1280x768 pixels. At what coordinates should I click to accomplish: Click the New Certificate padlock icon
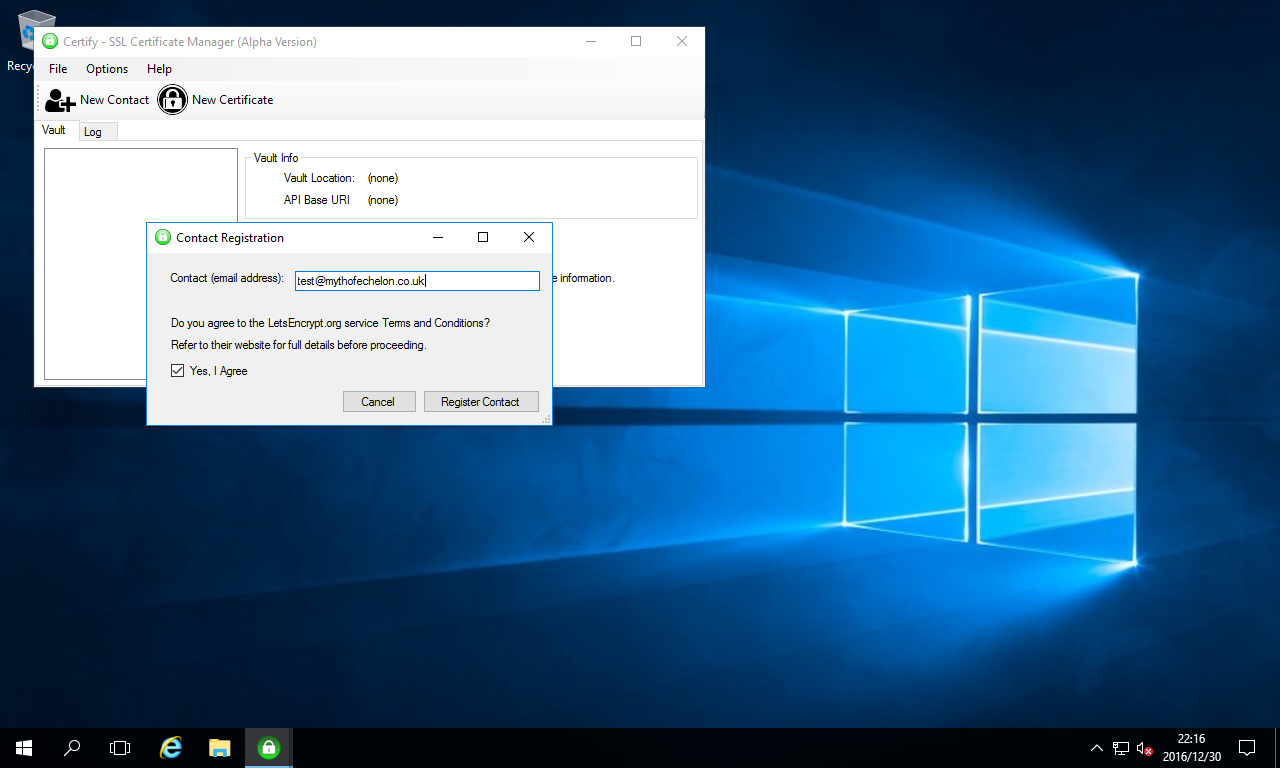[x=173, y=100]
